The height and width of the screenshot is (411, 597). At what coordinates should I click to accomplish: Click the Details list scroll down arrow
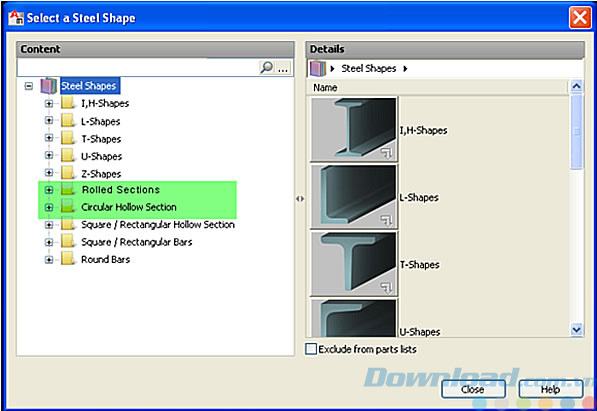576,329
